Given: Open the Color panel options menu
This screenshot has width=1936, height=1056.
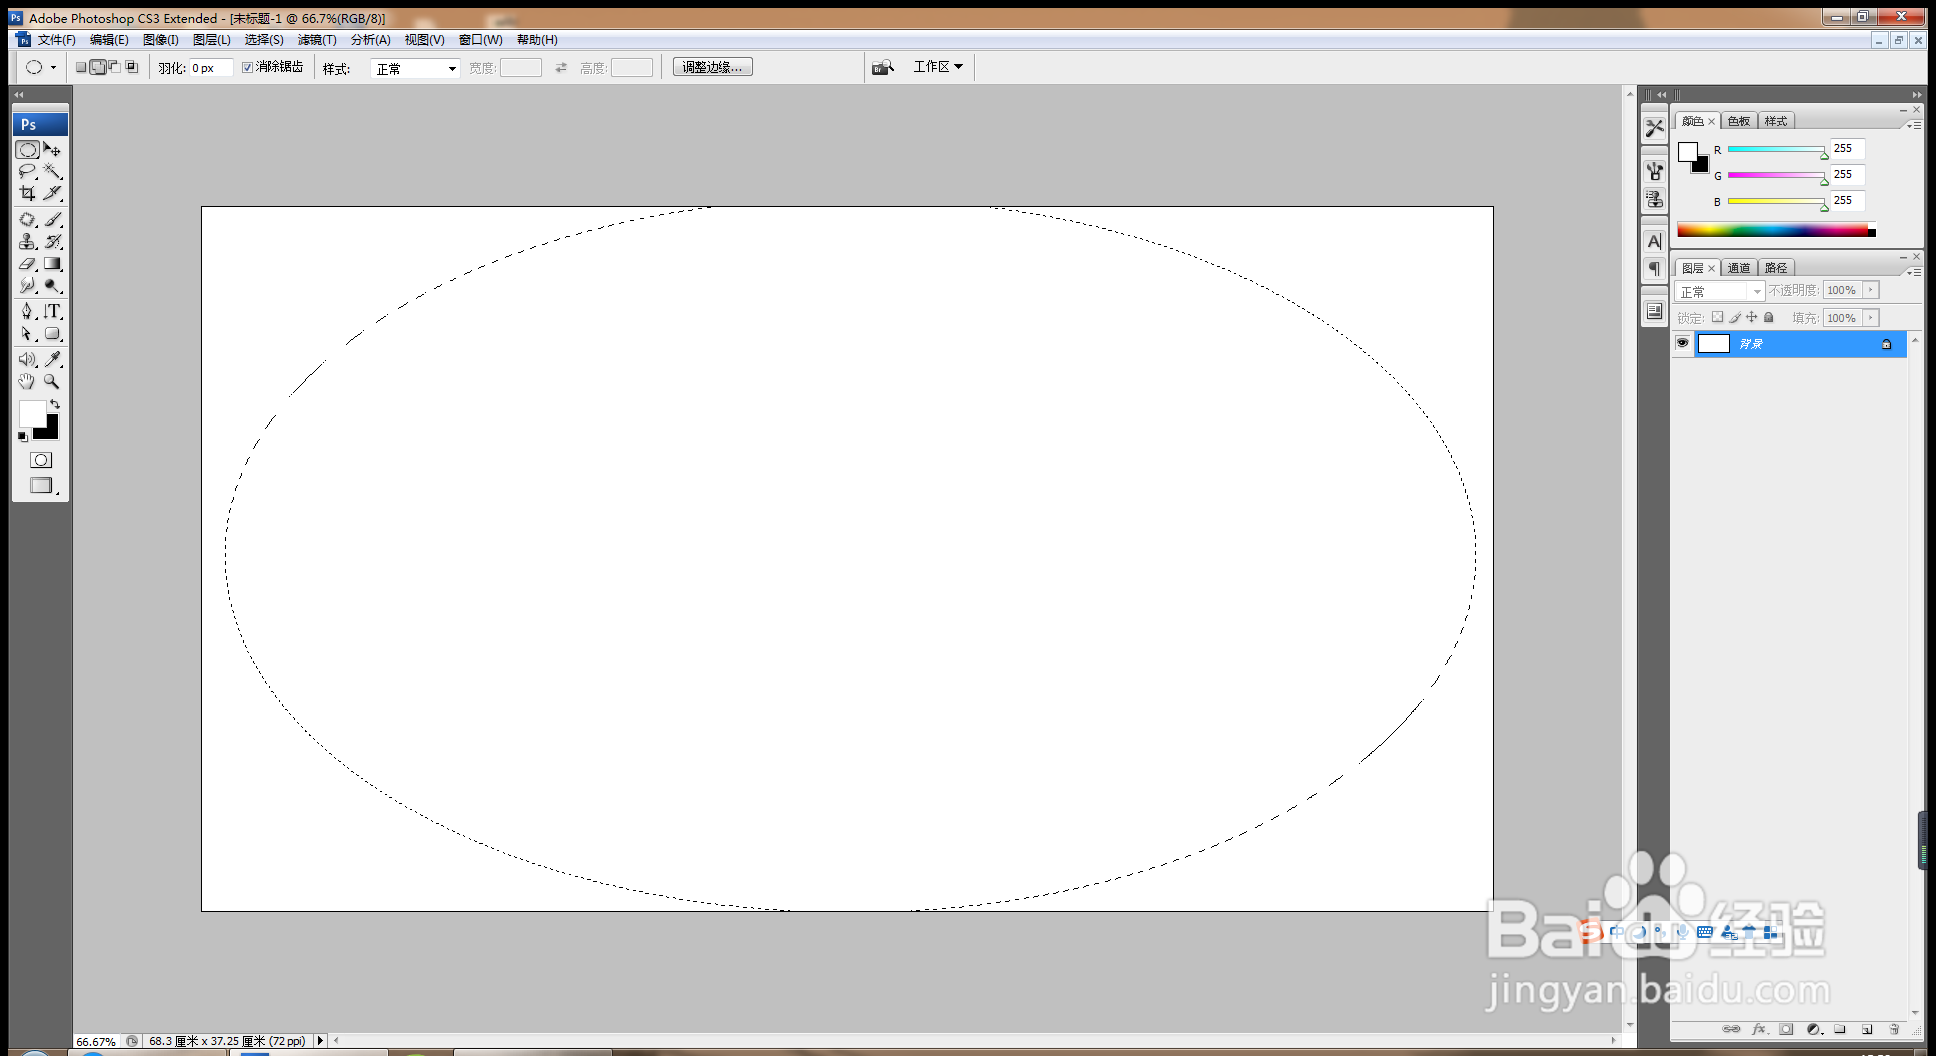Looking at the screenshot, I should point(1913,125).
